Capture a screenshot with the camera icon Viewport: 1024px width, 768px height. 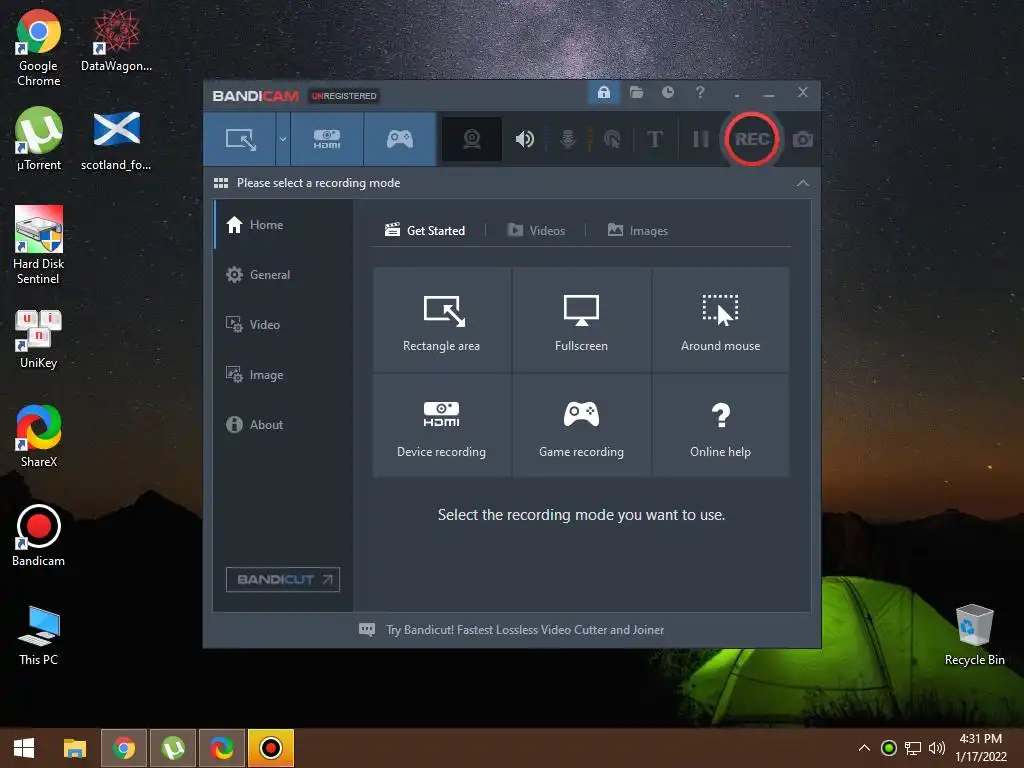click(803, 140)
